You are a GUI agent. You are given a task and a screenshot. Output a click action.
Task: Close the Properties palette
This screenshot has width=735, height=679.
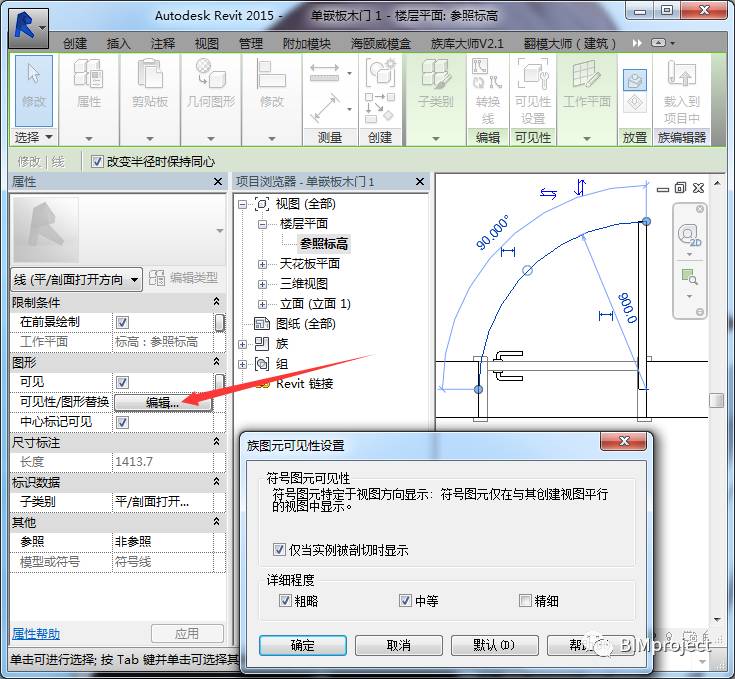coord(218,181)
